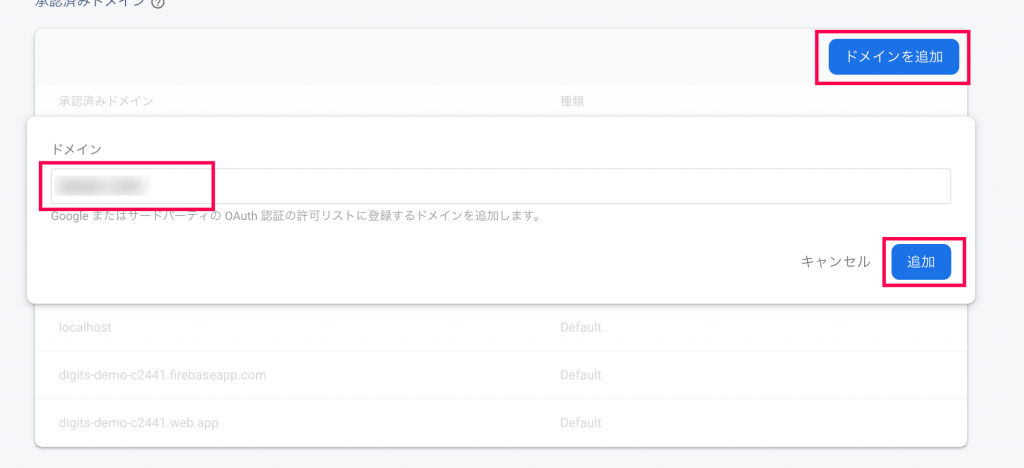Viewport: 1024px width, 468px height.
Task: Cancel the dialog via キャンセル
Action: [x=835, y=262]
